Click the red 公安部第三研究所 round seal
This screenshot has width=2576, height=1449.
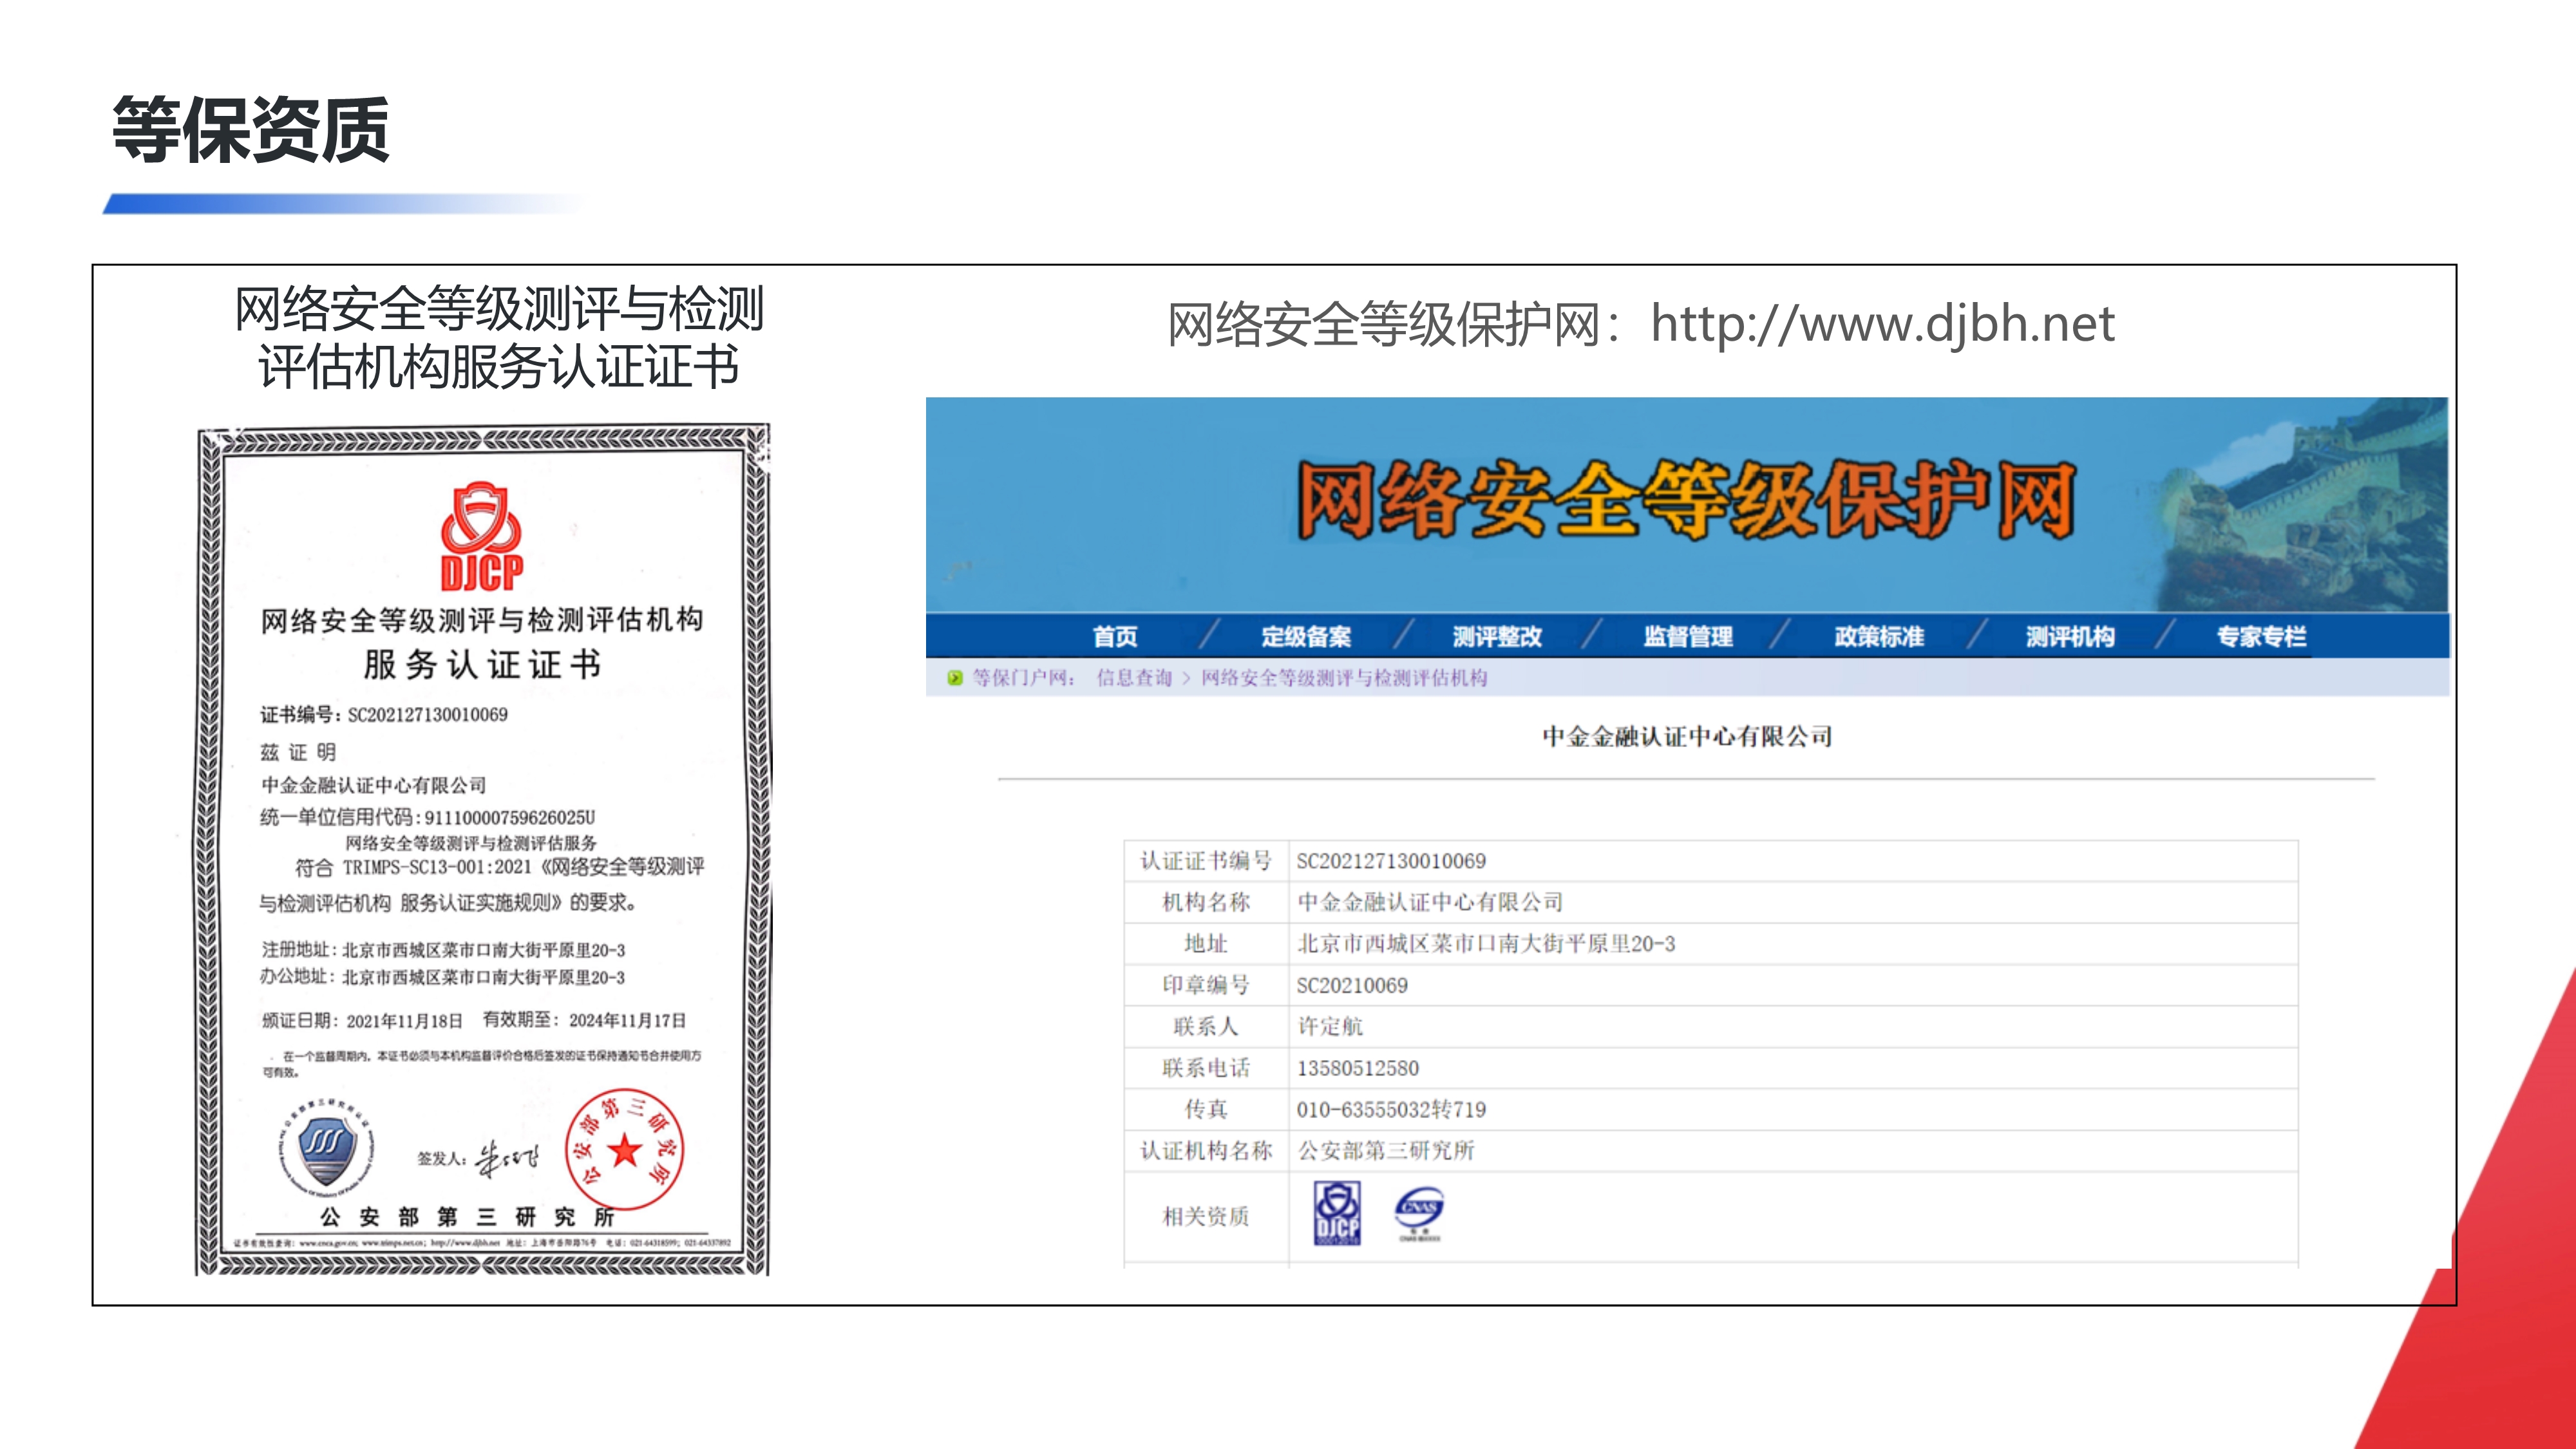625,1150
